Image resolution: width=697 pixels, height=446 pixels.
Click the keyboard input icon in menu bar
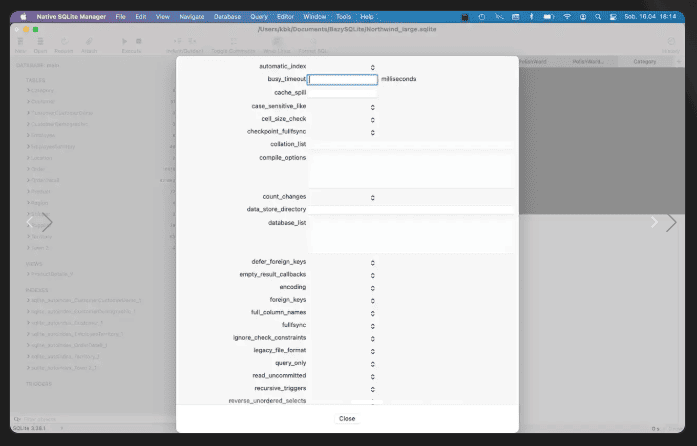point(515,16)
